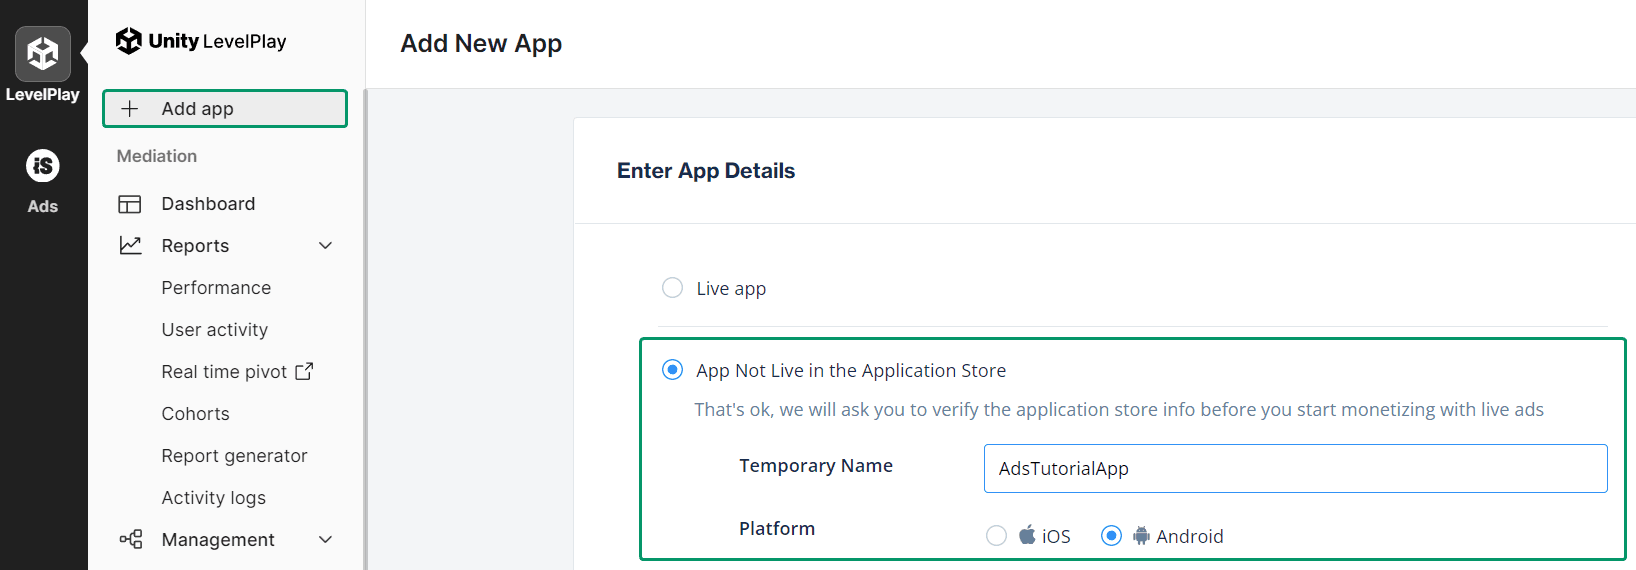The width and height of the screenshot is (1636, 570).
Task: Click the Add app button
Action: [225, 109]
